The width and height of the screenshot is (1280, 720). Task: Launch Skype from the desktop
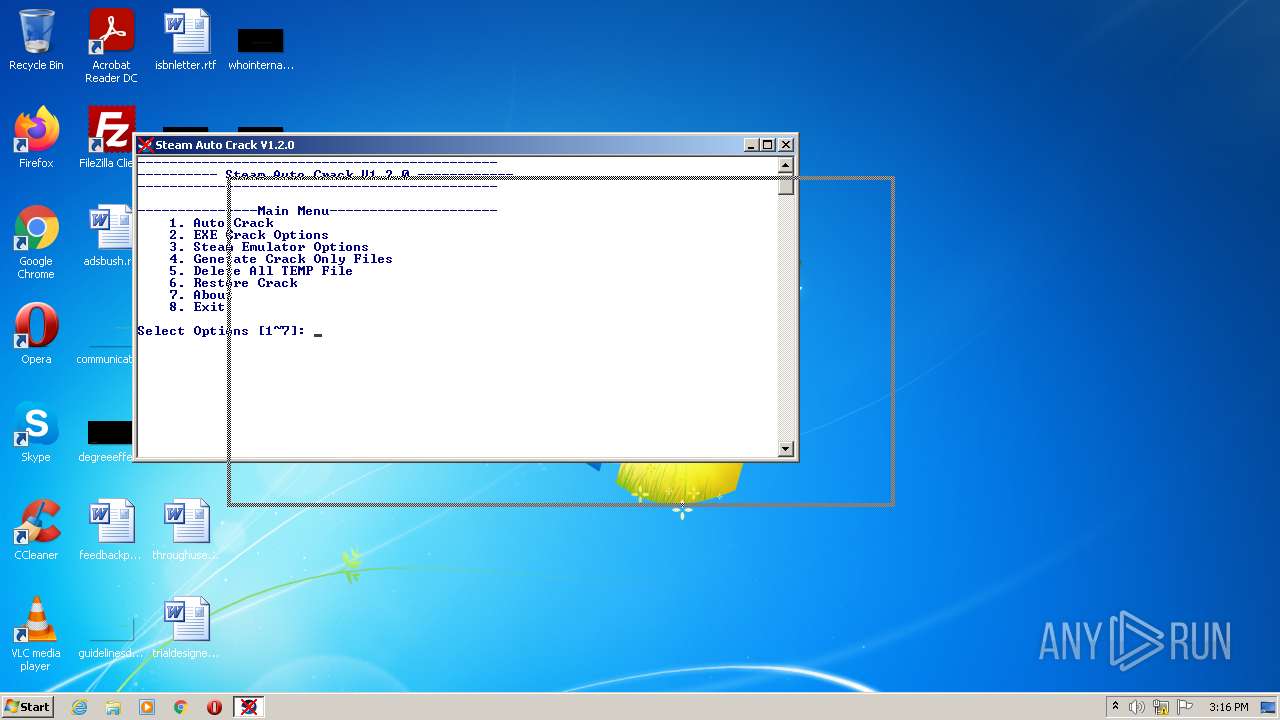(36, 432)
